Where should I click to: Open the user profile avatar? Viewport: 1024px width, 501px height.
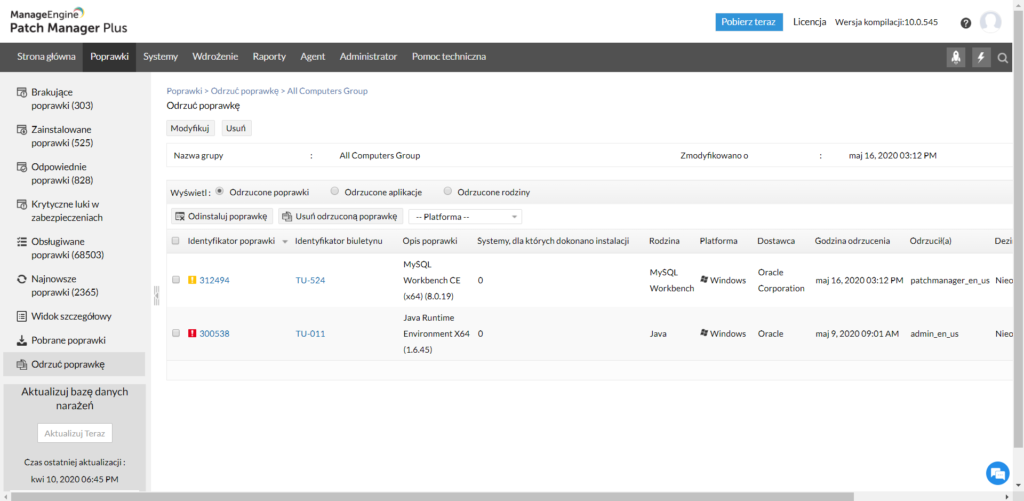click(990, 22)
